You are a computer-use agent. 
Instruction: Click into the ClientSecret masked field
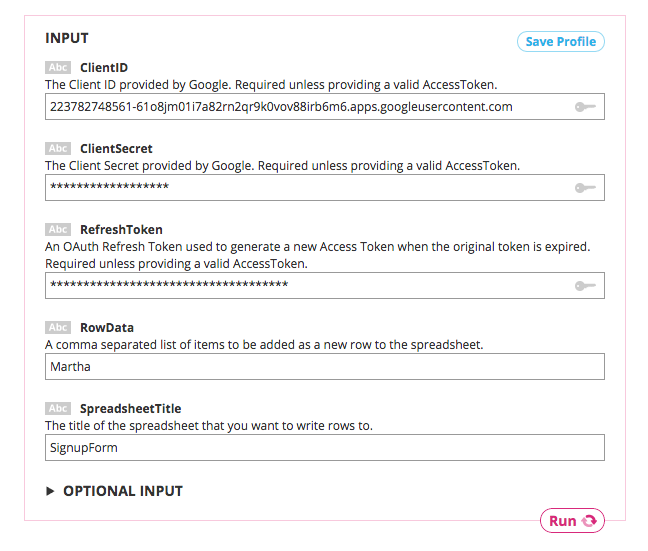click(x=300, y=187)
